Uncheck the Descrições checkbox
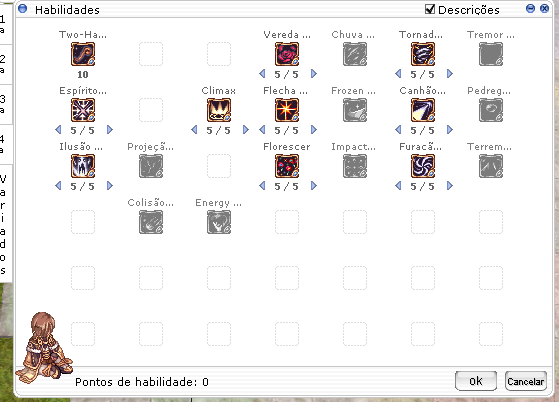Image resolution: width=559 pixels, height=402 pixels. point(430,9)
